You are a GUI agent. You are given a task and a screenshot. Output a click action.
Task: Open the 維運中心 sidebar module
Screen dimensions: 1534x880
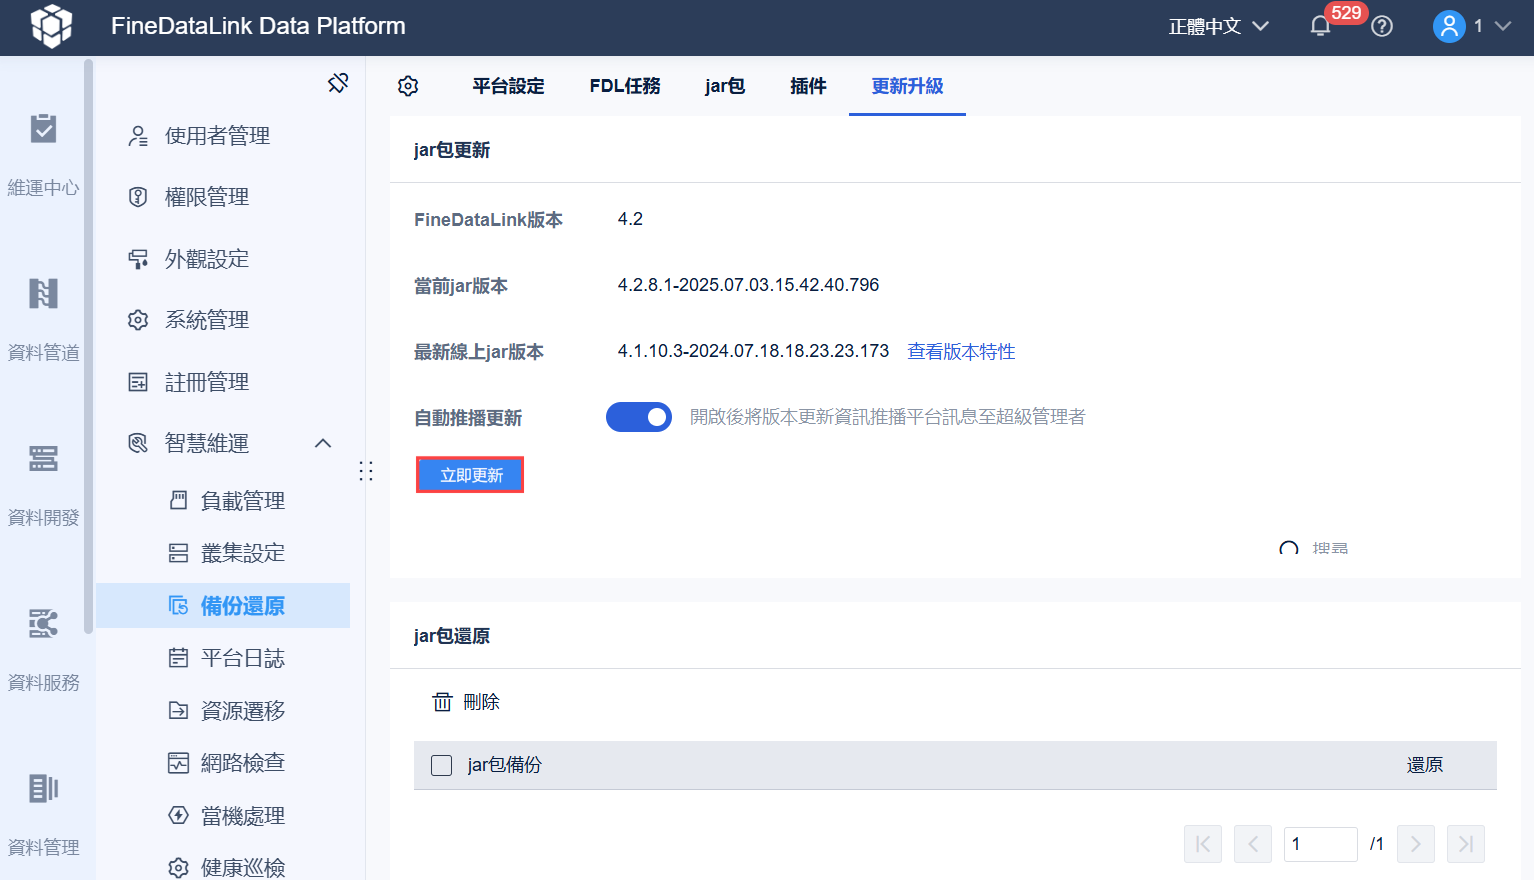pyautogui.click(x=43, y=155)
